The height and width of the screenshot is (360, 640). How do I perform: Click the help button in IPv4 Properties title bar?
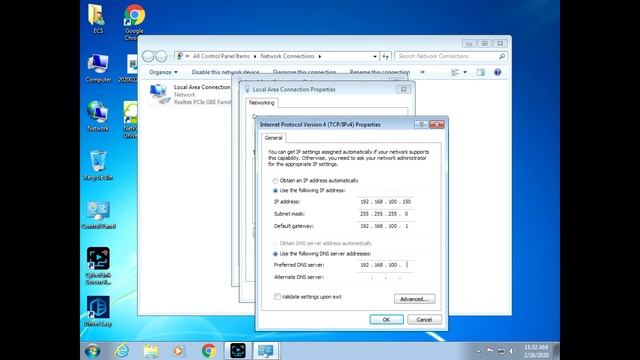pos(421,124)
